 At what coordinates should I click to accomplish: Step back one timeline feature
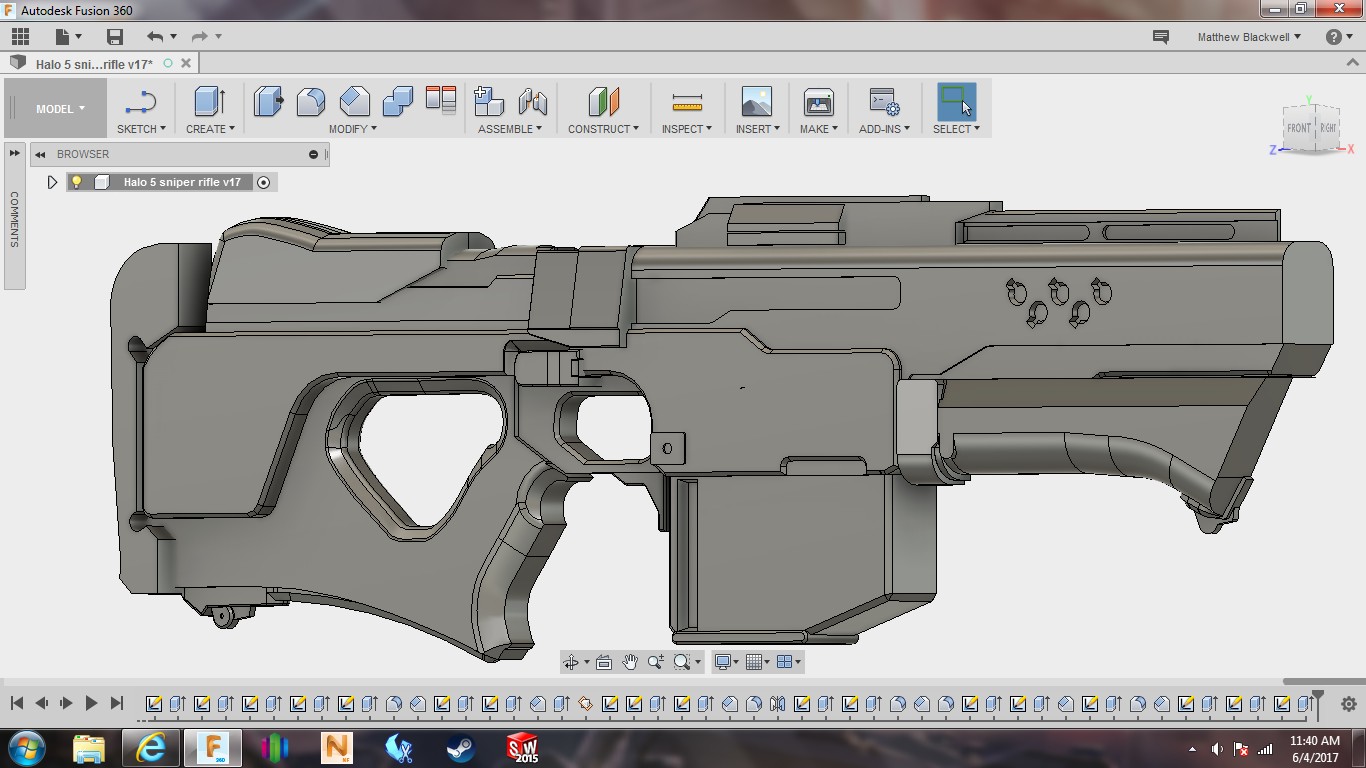click(x=41, y=703)
